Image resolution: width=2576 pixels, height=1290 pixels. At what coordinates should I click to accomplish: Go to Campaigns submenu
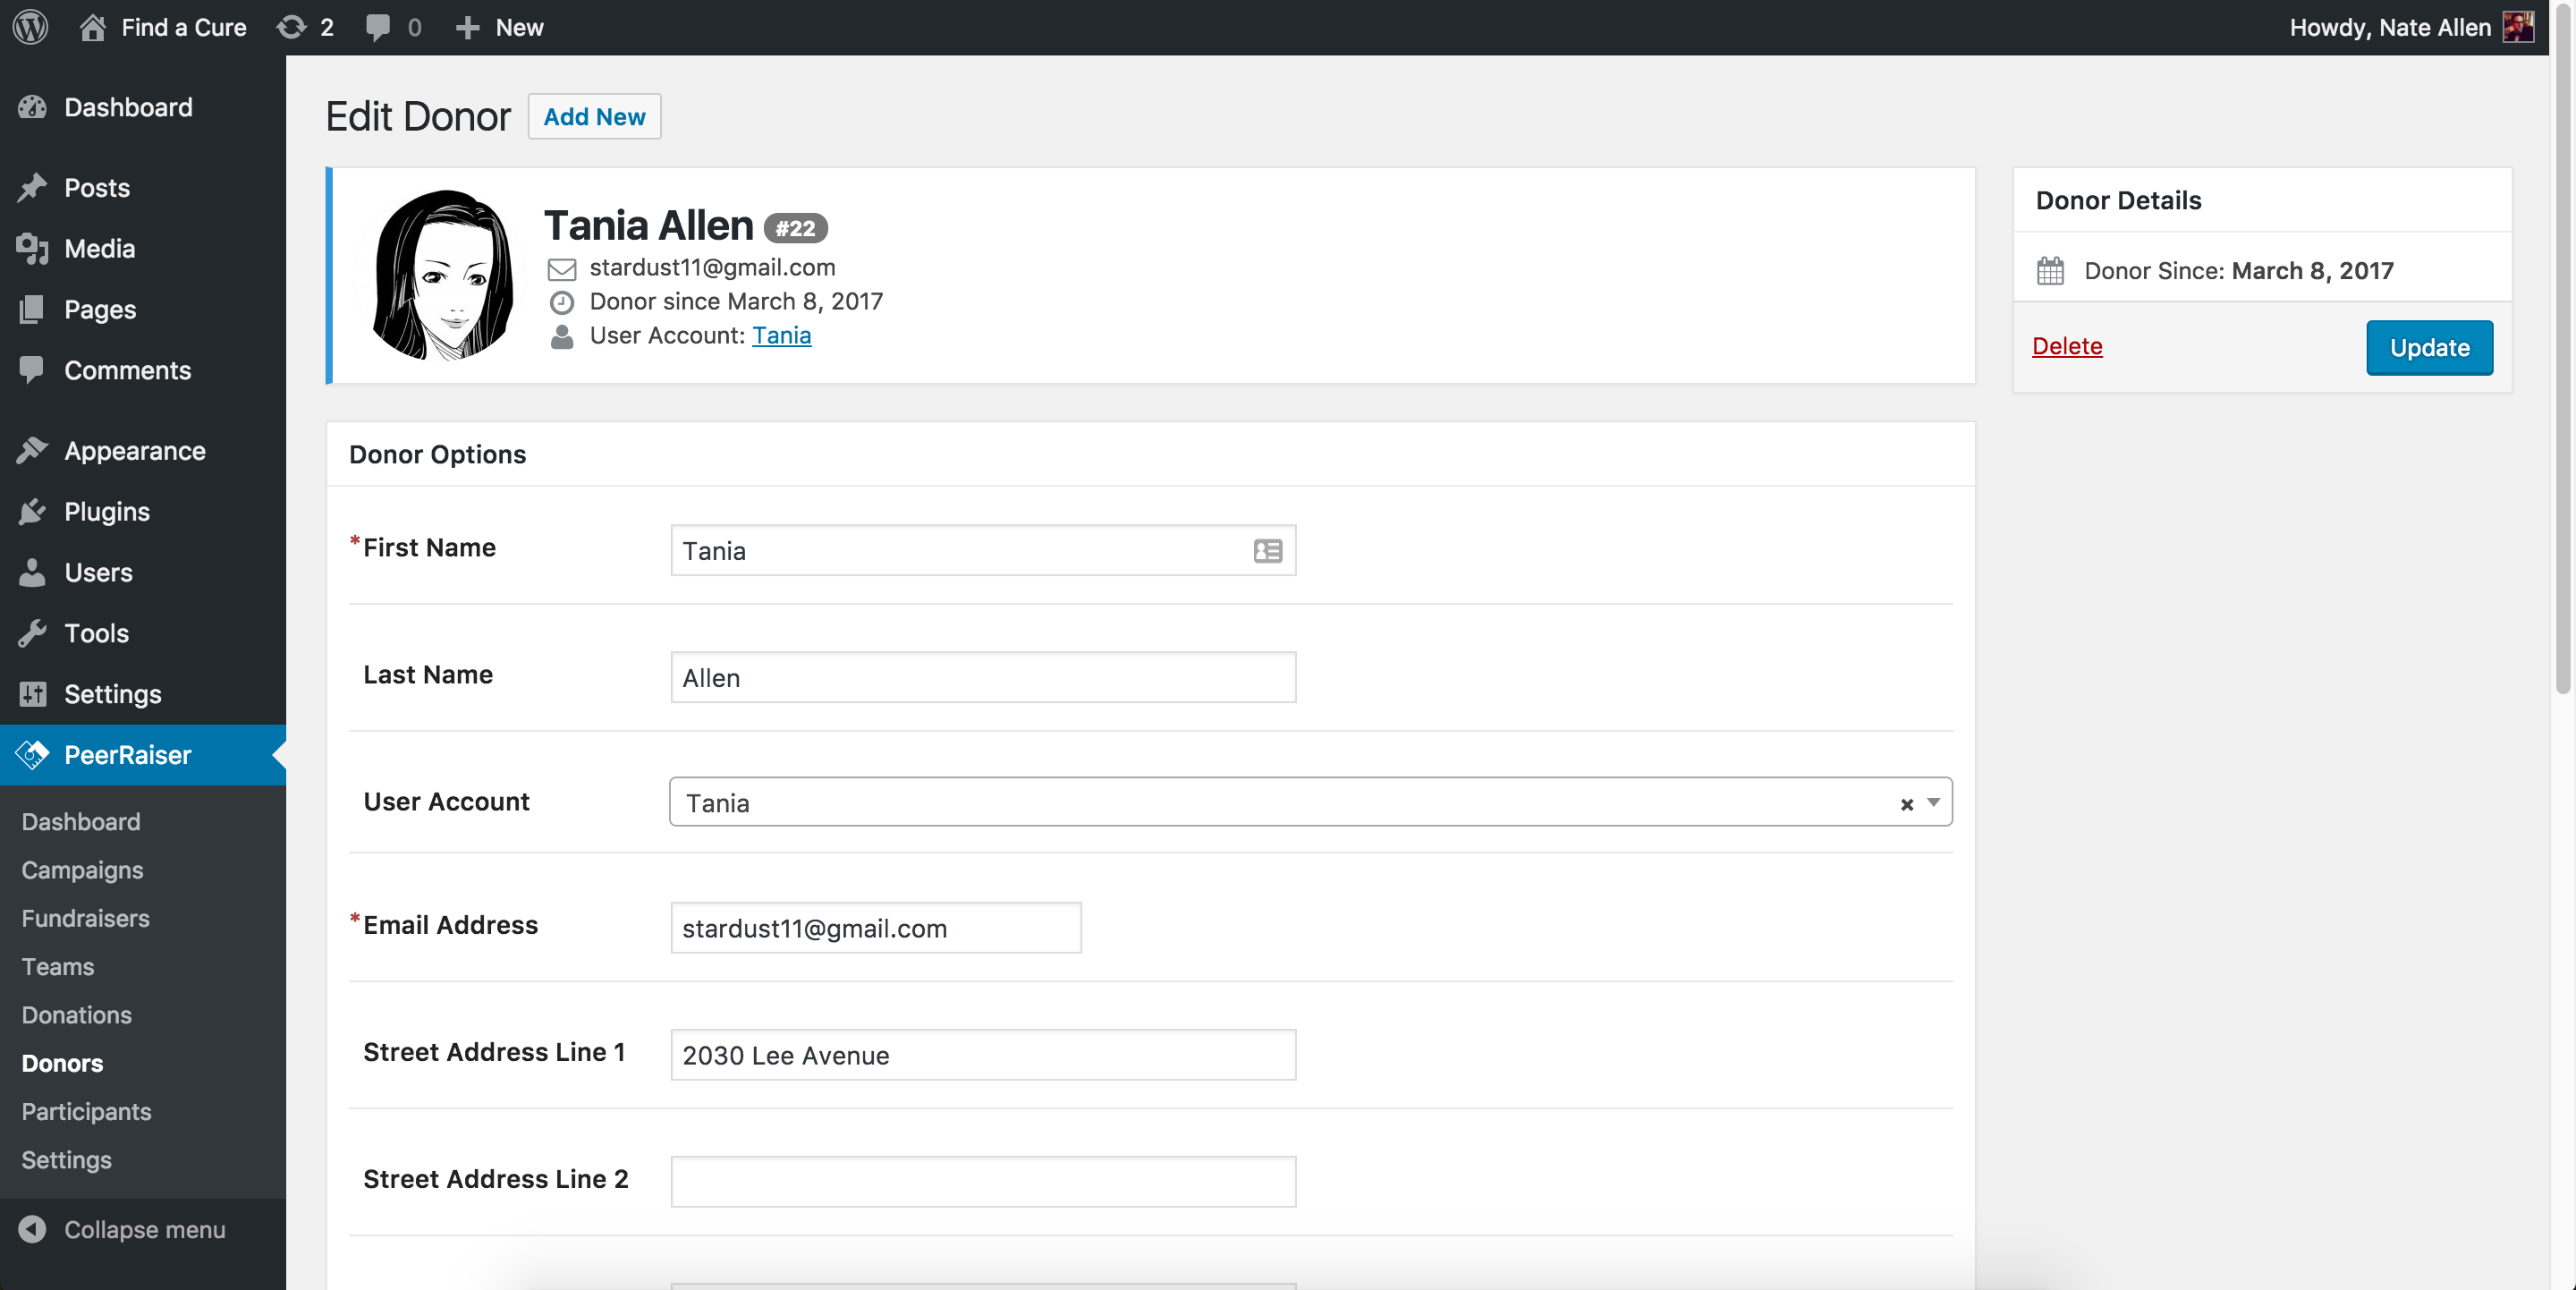82,870
